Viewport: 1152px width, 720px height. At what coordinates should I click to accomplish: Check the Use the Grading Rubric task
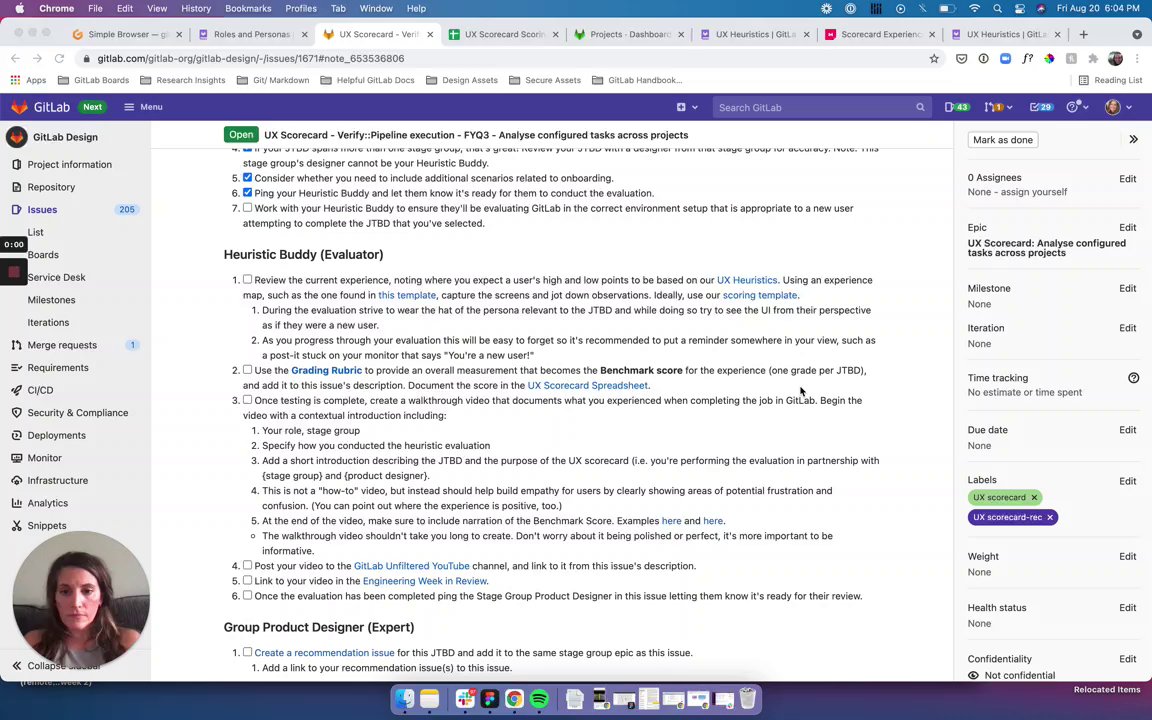point(248,370)
